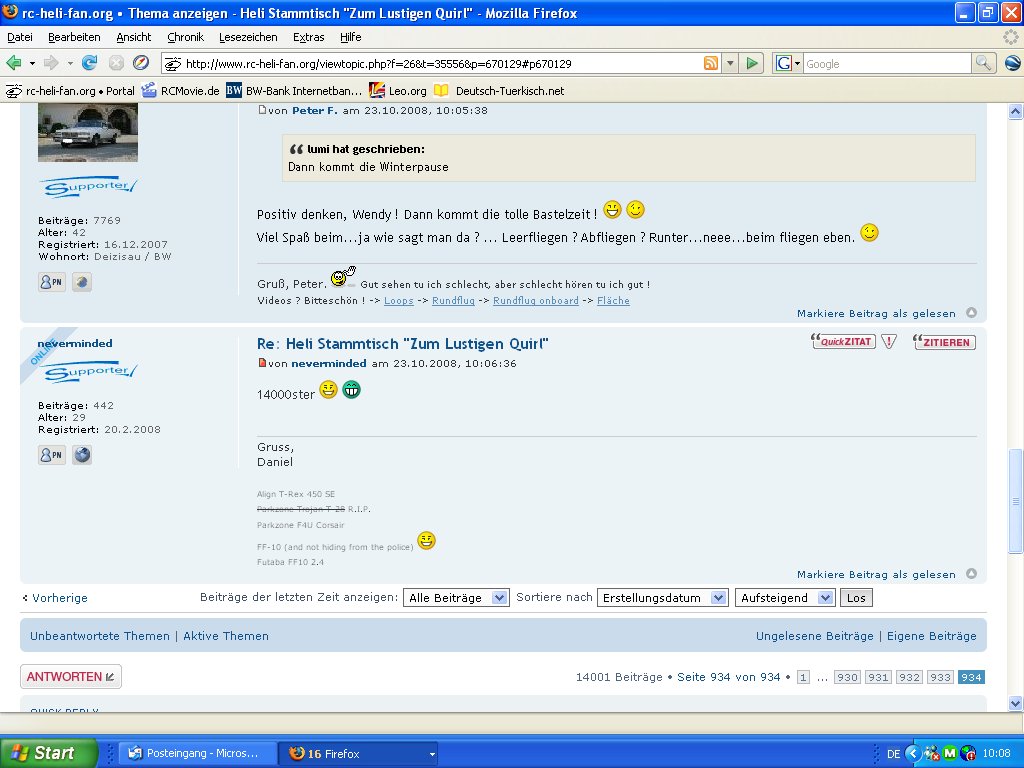Image resolution: width=1024 pixels, height=768 pixels.
Task: Open the forward history dropdown arrow
Action: tap(70, 64)
